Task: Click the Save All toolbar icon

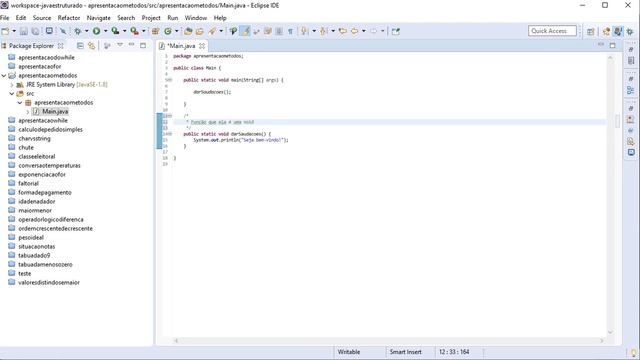Action: pyautogui.click(x=36, y=31)
